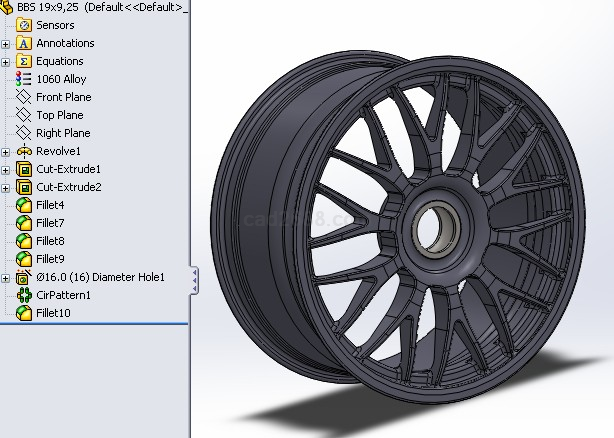Image resolution: width=614 pixels, height=438 pixels.
Task: Click the 1060 Alloy material icon
Action: (x=24, y=79)
